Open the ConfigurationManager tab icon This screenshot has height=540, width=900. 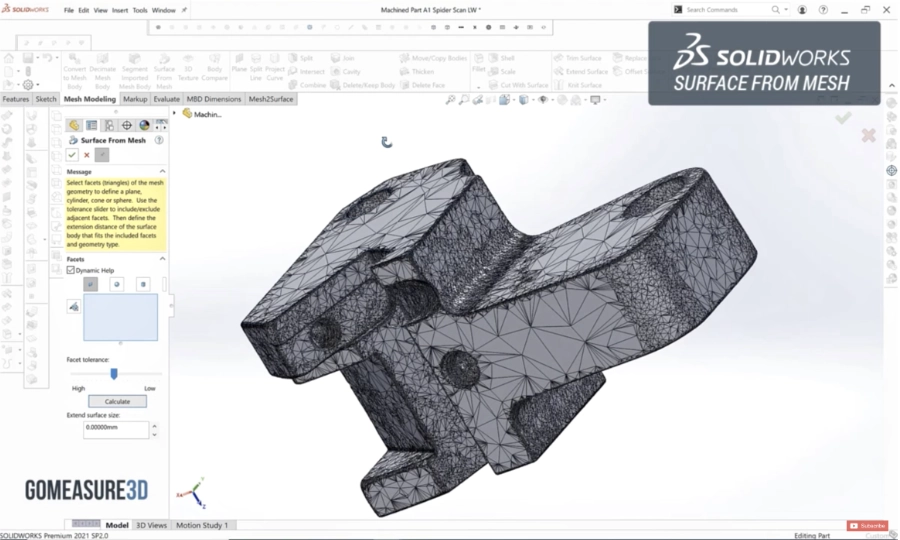click(x=109, y=126)
